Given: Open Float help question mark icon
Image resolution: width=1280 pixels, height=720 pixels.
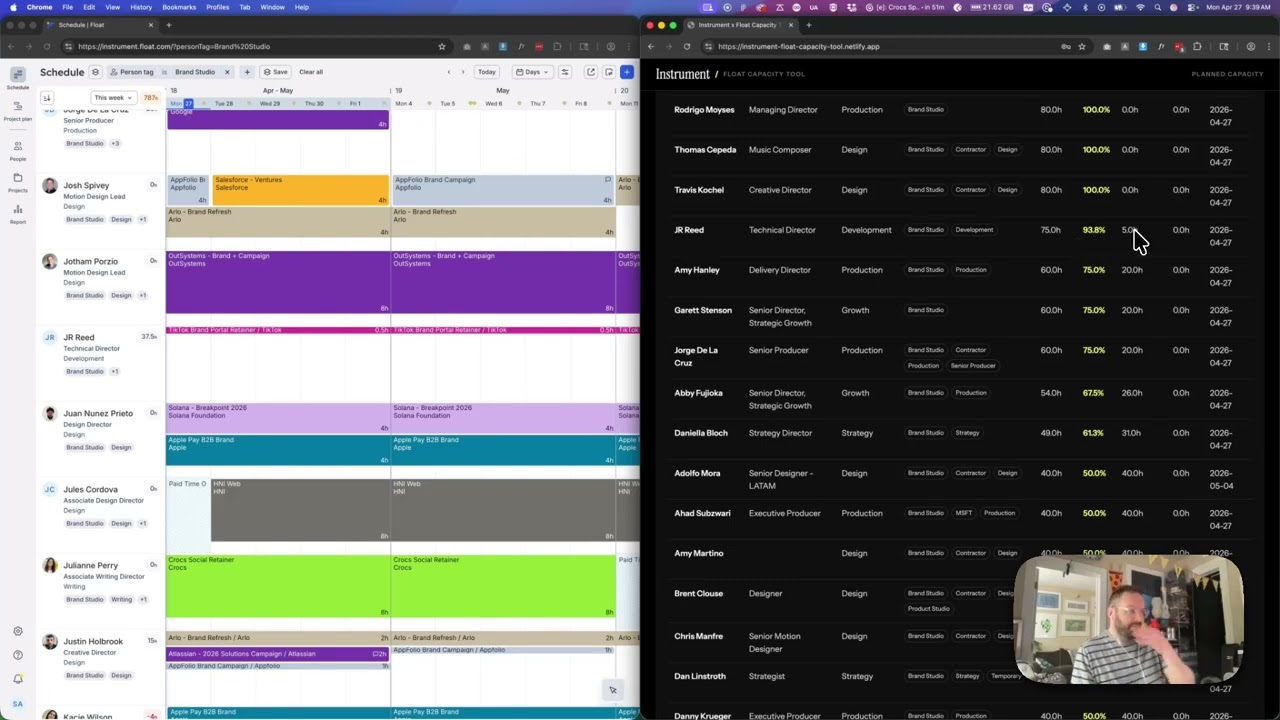Looking at the screenshot, I should [x=18, y=655].
